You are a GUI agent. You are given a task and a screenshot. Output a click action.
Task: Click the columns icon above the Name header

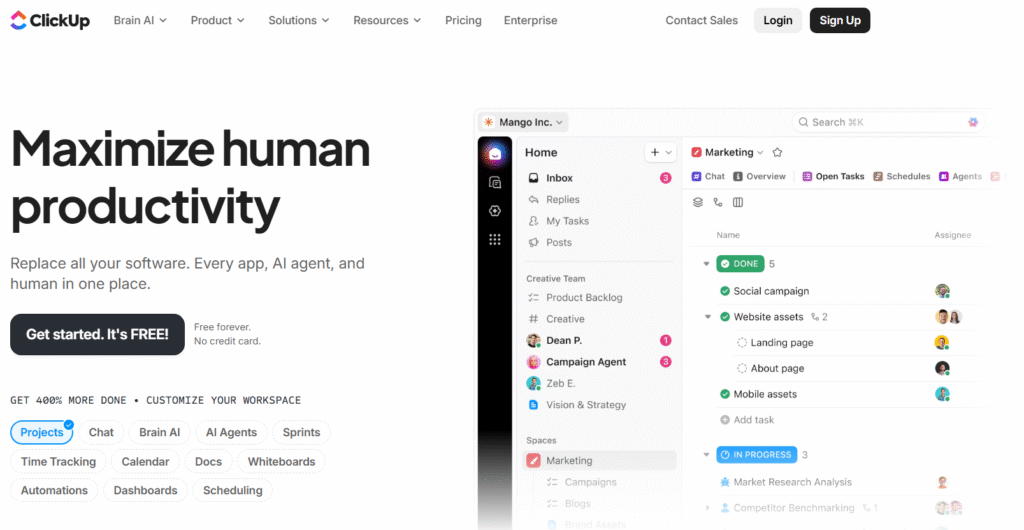point(738,202)
